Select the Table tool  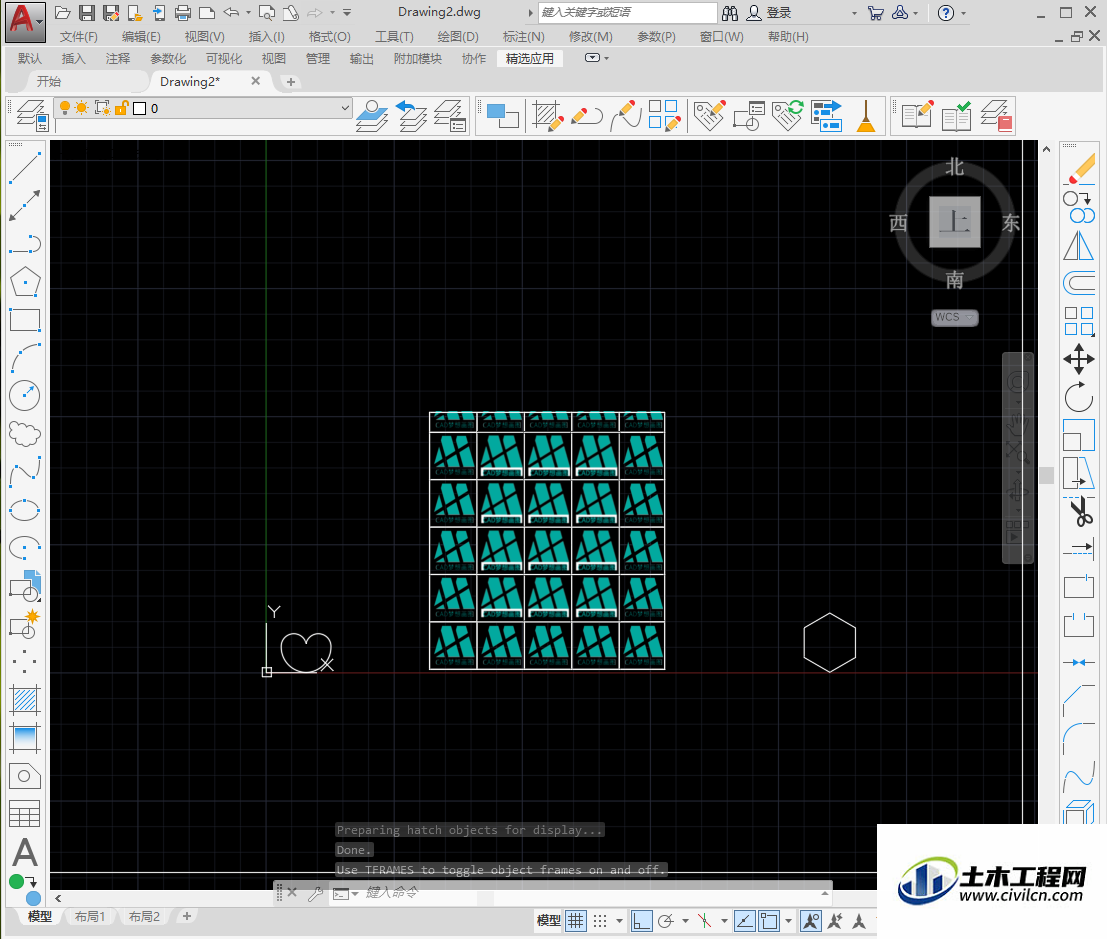25,814
